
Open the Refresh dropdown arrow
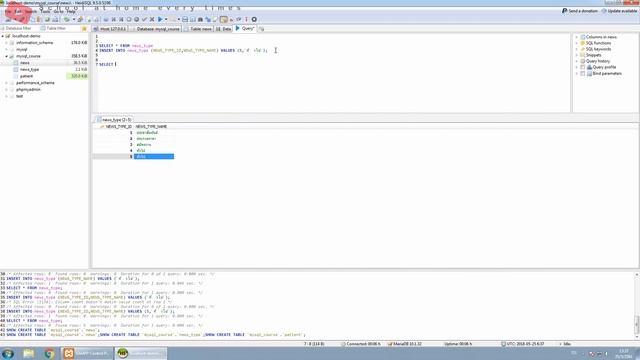pyautogui.click(x=73, y=19)
